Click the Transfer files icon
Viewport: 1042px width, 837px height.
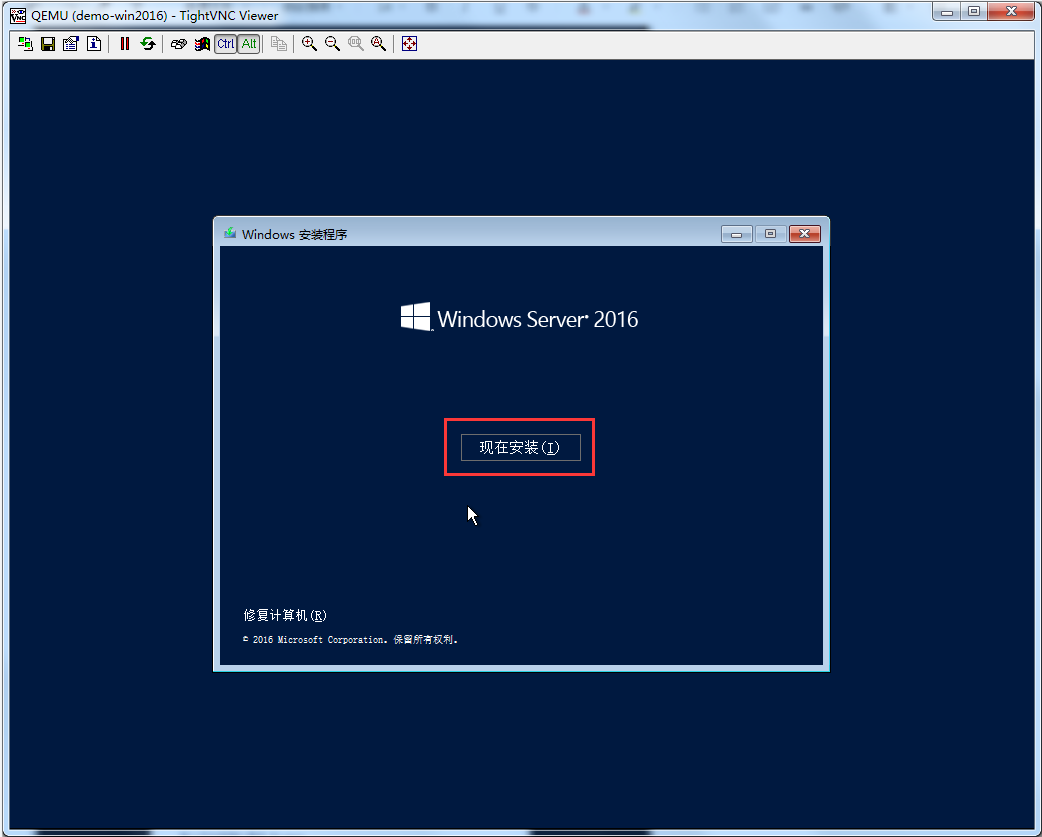pyautogui.click(x=279, y=44)
